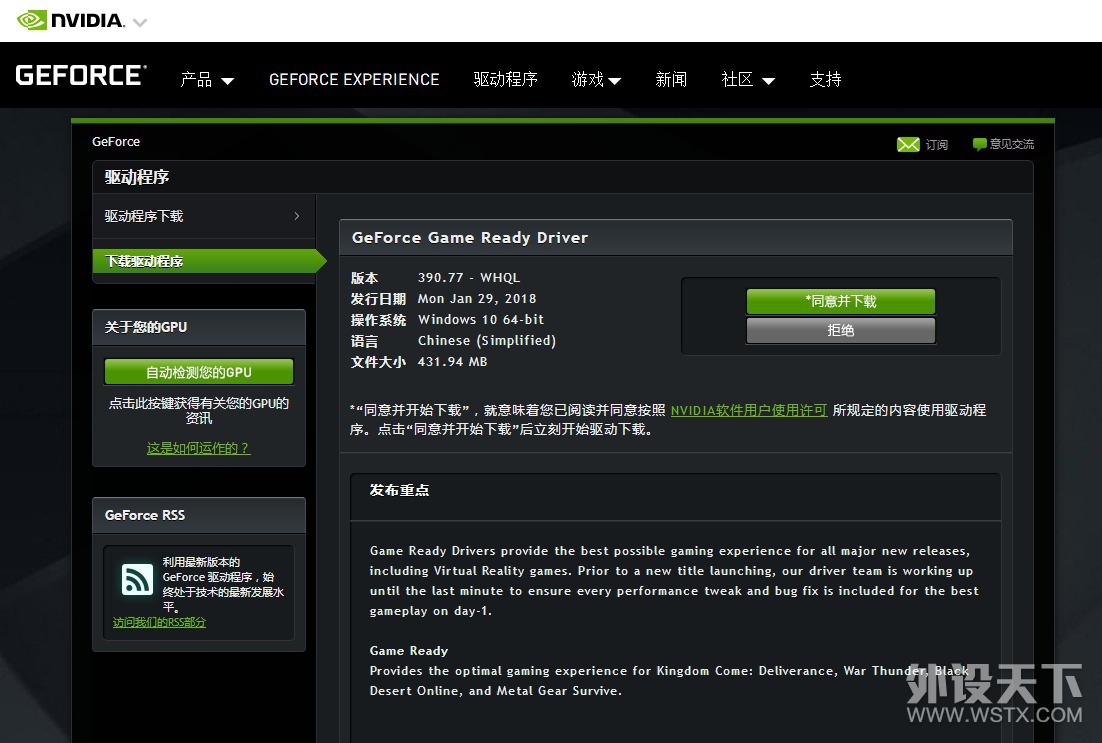The image size is (1102, 743).
Task: Click the 订阅 envelope icon
Action: tap(908, 144)
